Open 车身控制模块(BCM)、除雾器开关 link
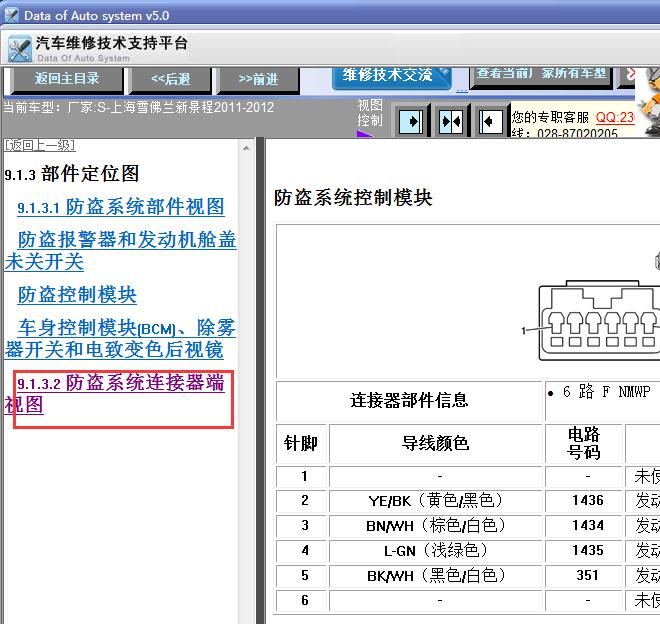The width and height of the screenshot is (660, 624). pyautogui.click(x=120, y=339)
